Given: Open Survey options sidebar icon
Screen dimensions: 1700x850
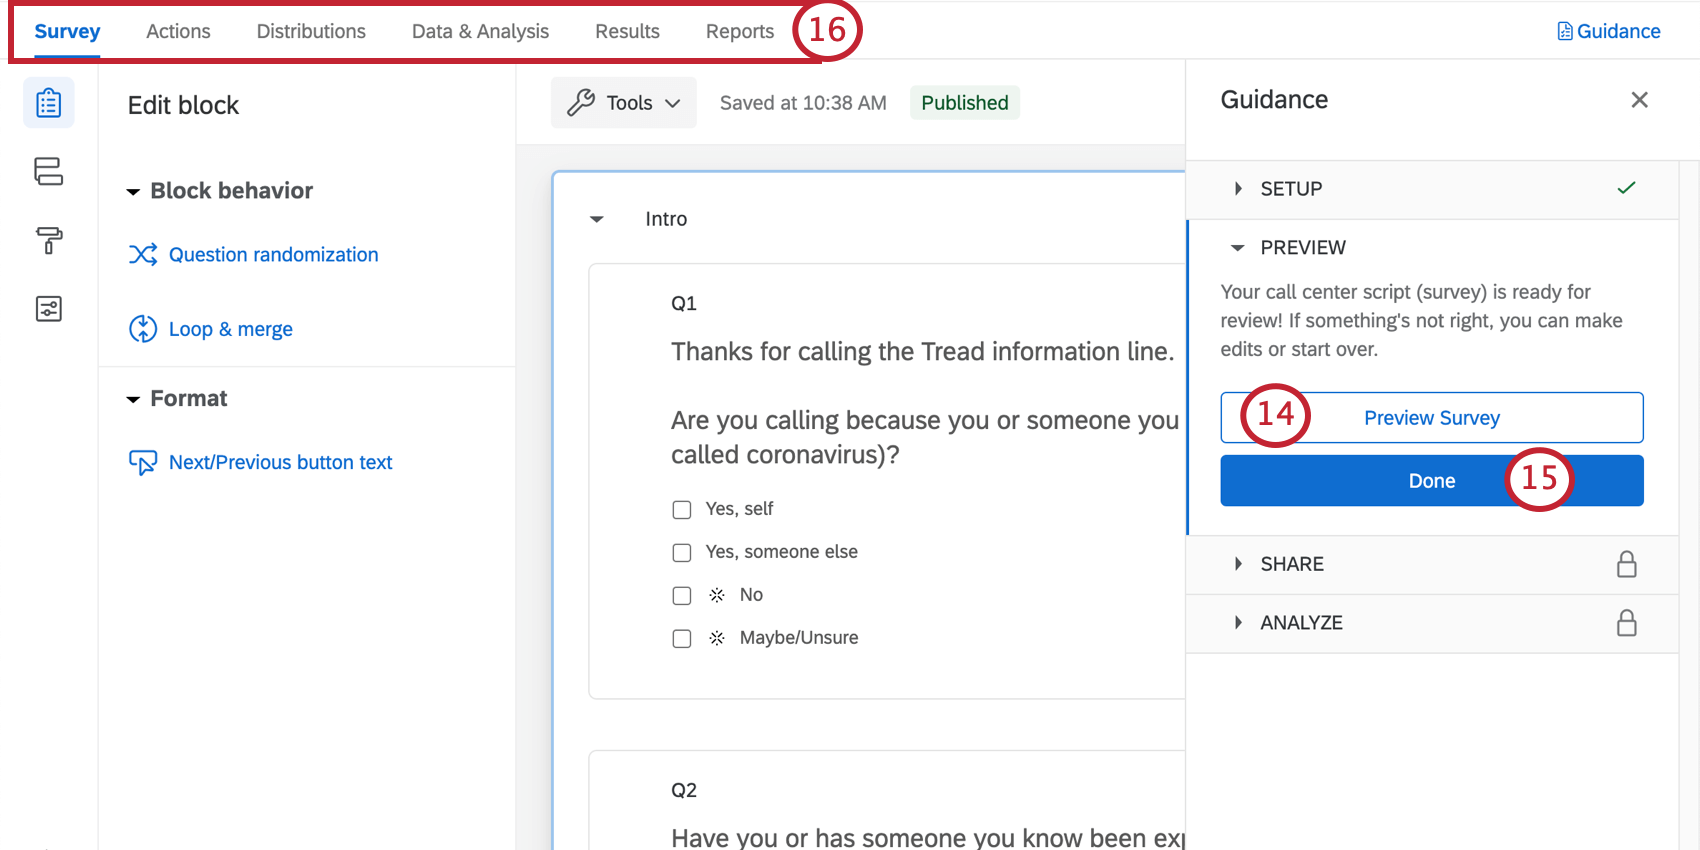Looking at the screenshot, I should pos(48,309).
